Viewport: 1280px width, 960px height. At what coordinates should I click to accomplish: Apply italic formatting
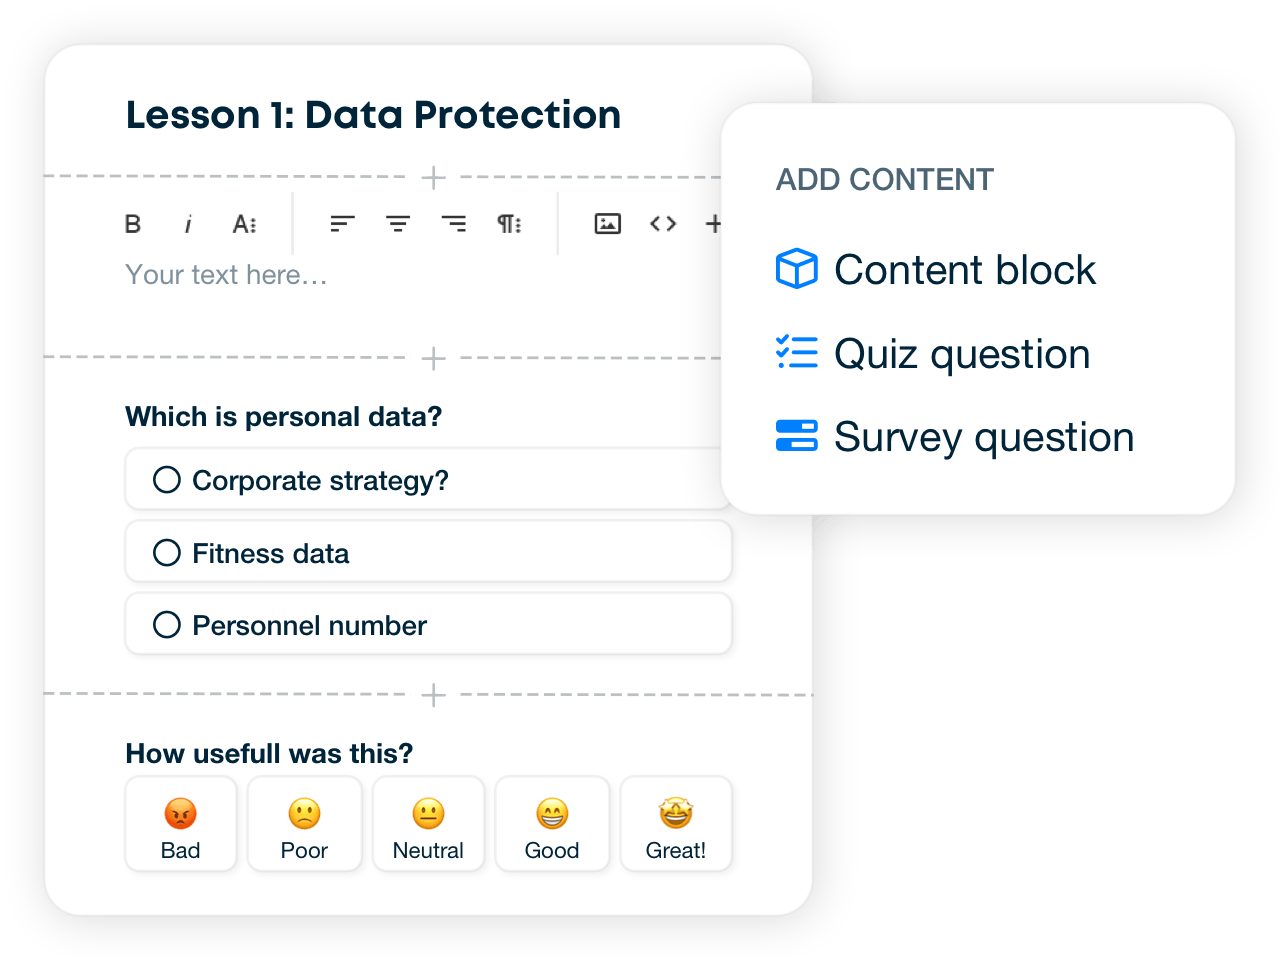click(x=188, y=224)
